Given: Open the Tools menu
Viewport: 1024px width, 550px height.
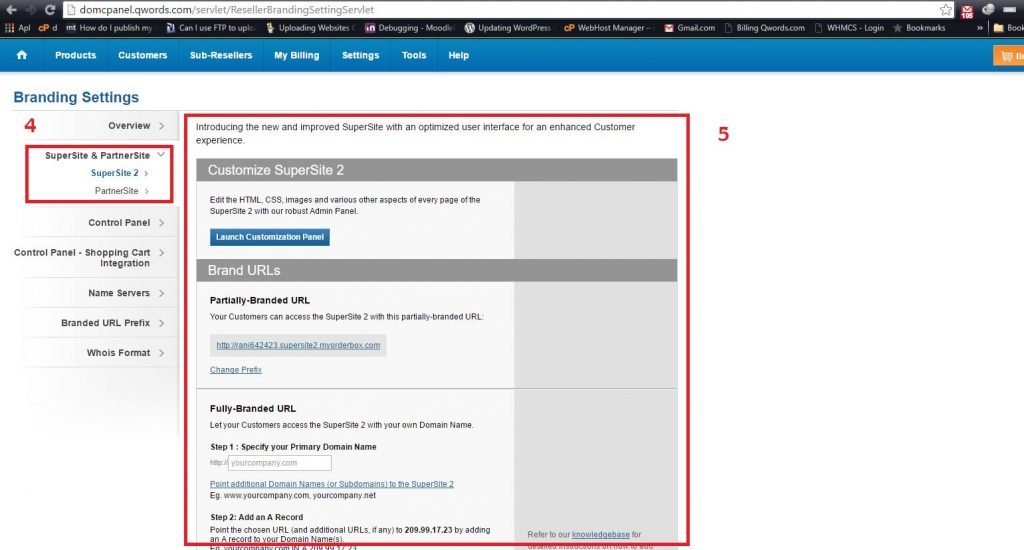Looking at the screenshot, I should click(x=414, y=56).
